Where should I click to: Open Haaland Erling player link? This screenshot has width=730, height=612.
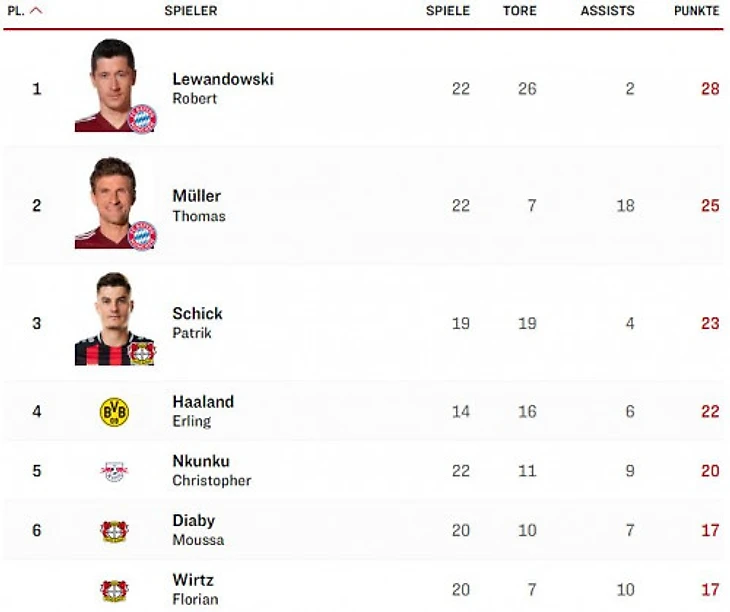click(202, 411)
